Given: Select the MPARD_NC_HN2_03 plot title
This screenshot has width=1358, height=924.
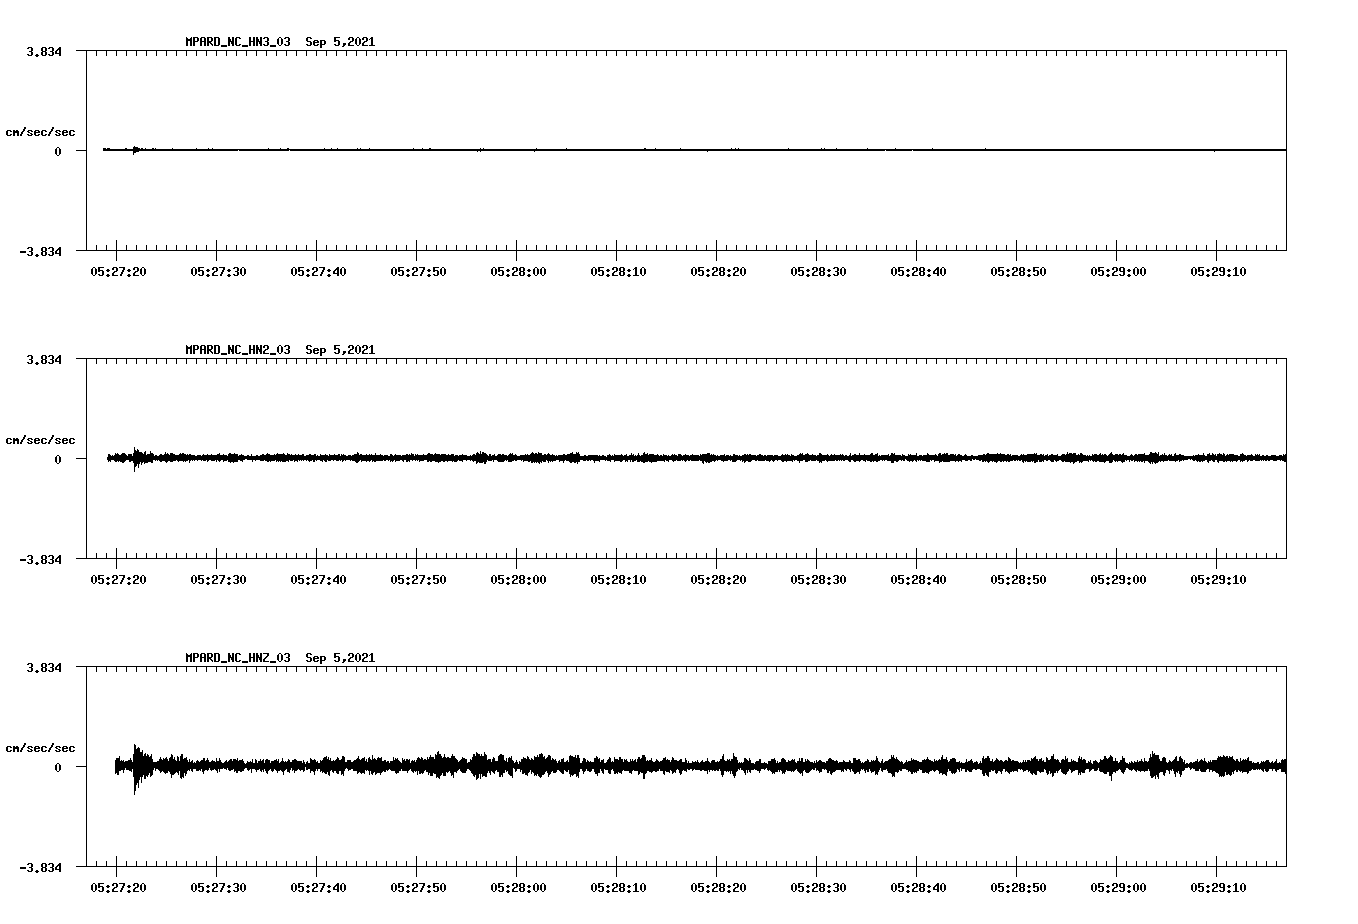Looking at the screenshot, I should pyautogui.click(x=280, y=350).
